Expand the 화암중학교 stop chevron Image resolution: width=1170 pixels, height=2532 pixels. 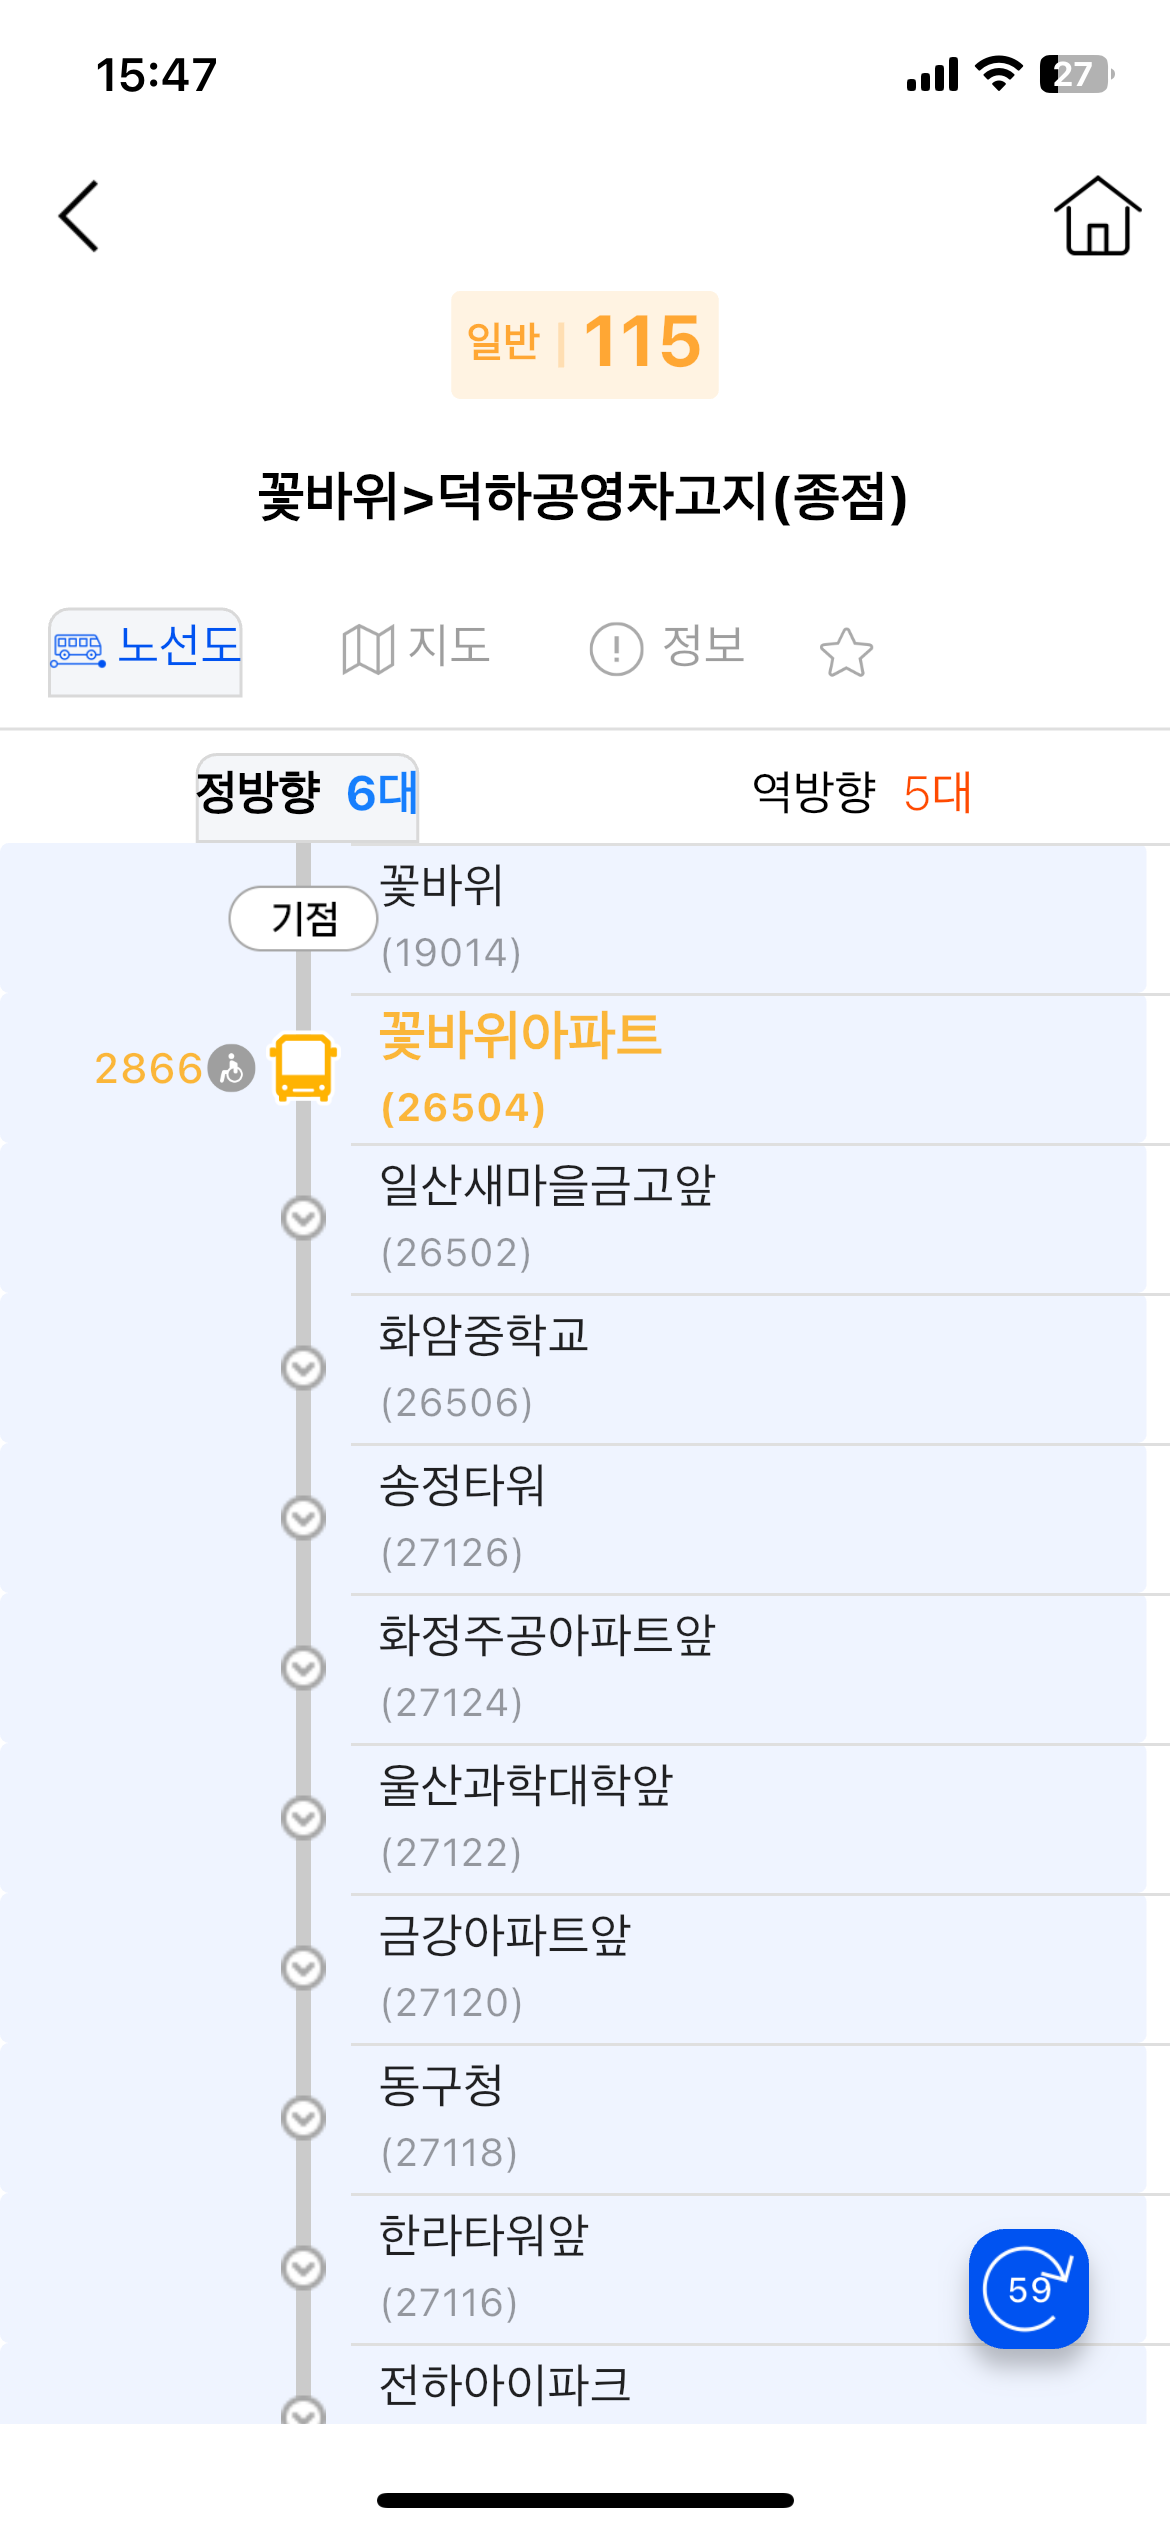click(304, 1368)
